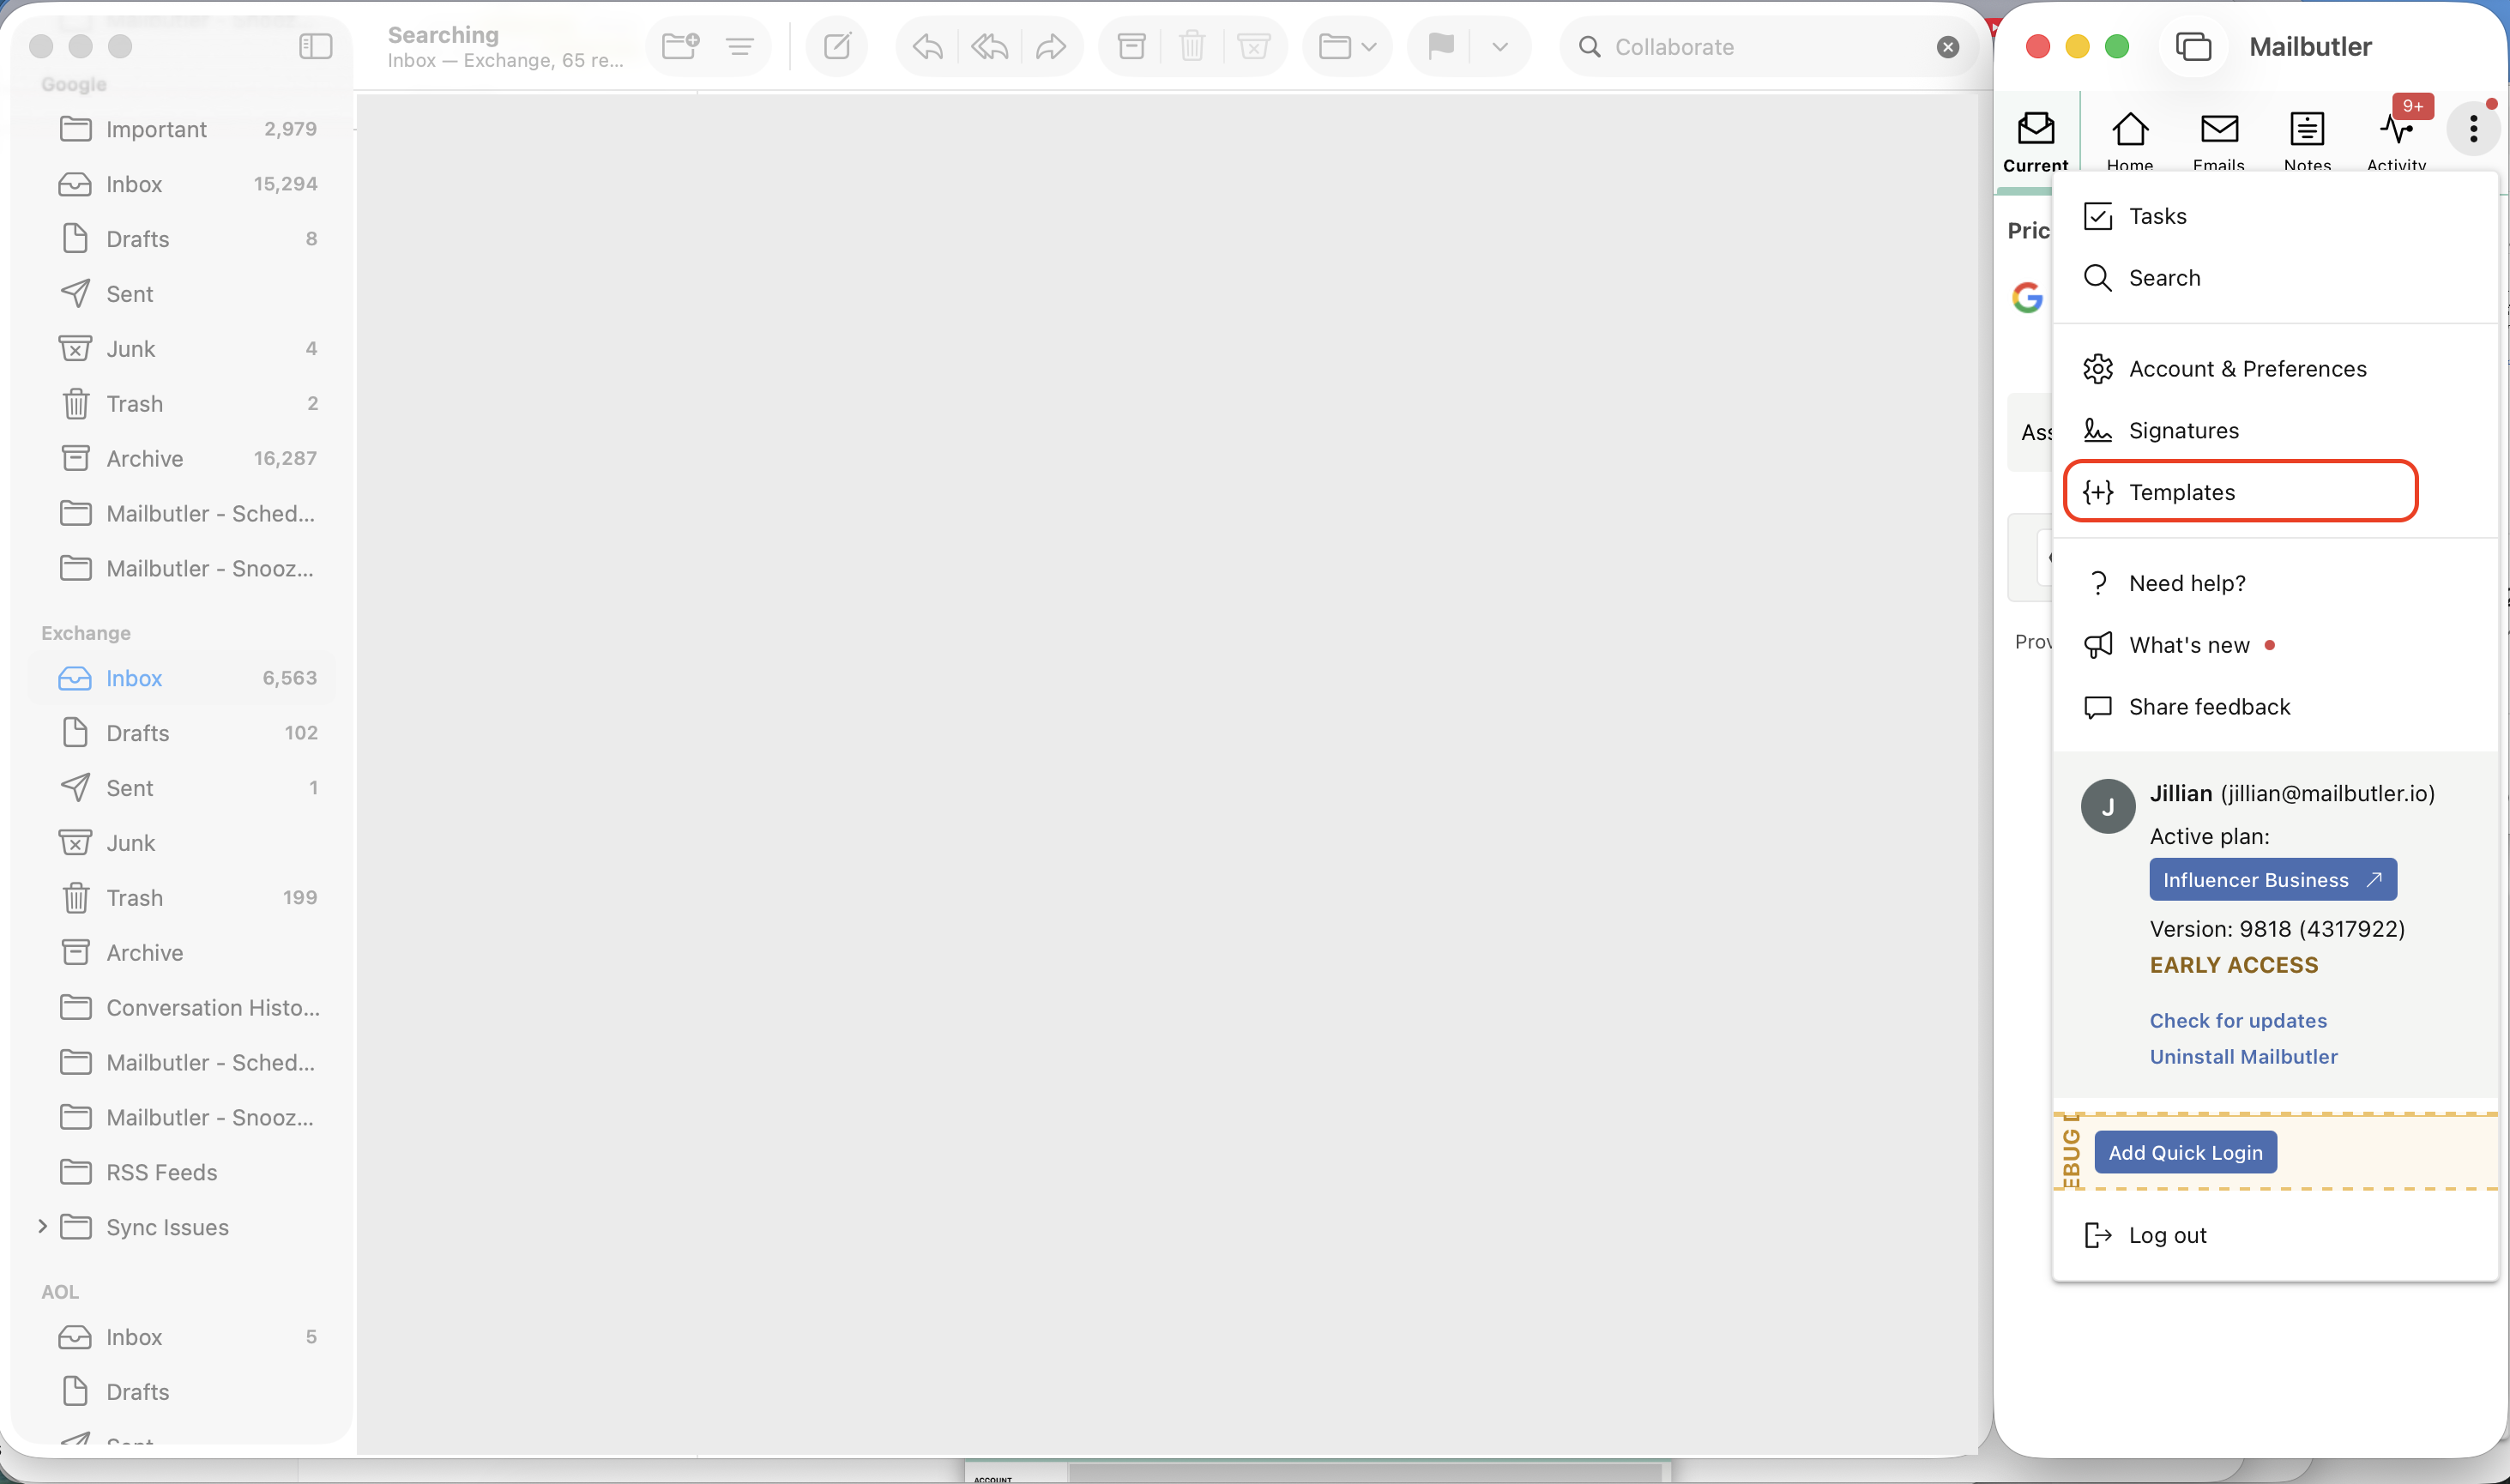Click the Exchange section header
The width and height of the screenshot is (2510, 1484).
[x=86, y=633]
